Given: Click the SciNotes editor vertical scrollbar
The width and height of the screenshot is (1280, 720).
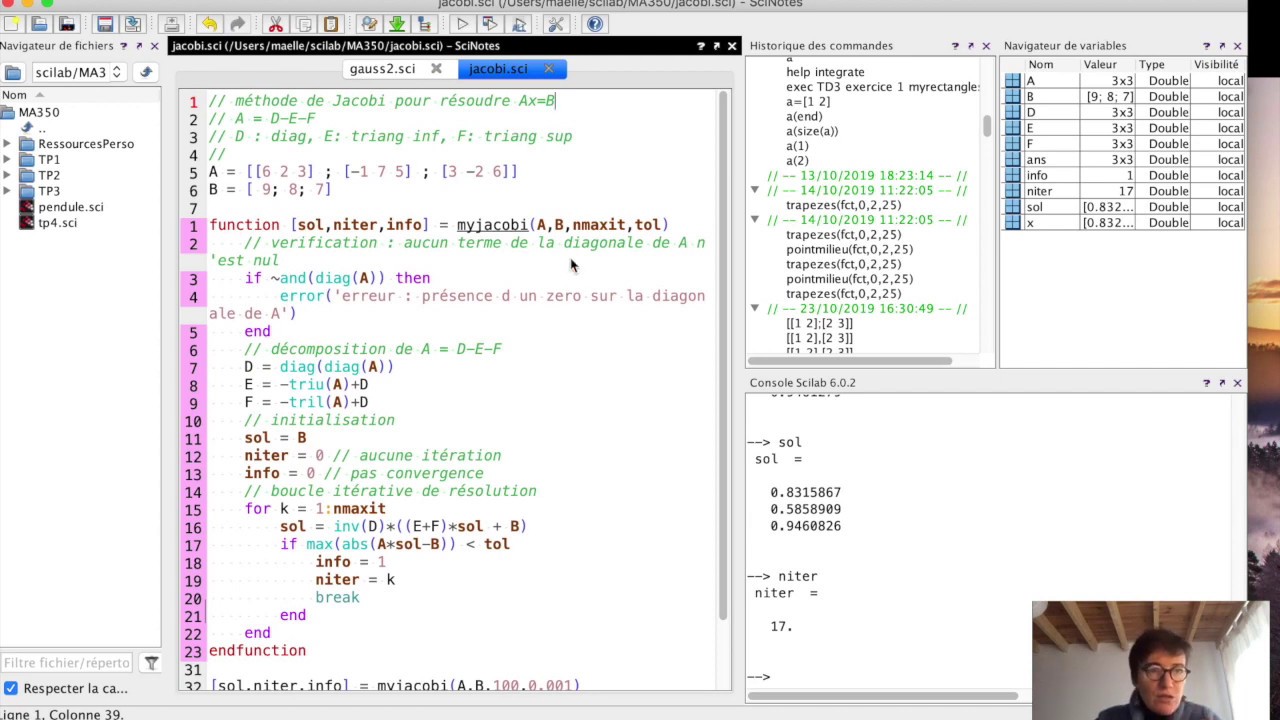Looking at the screenshot, I should [724, 355].
